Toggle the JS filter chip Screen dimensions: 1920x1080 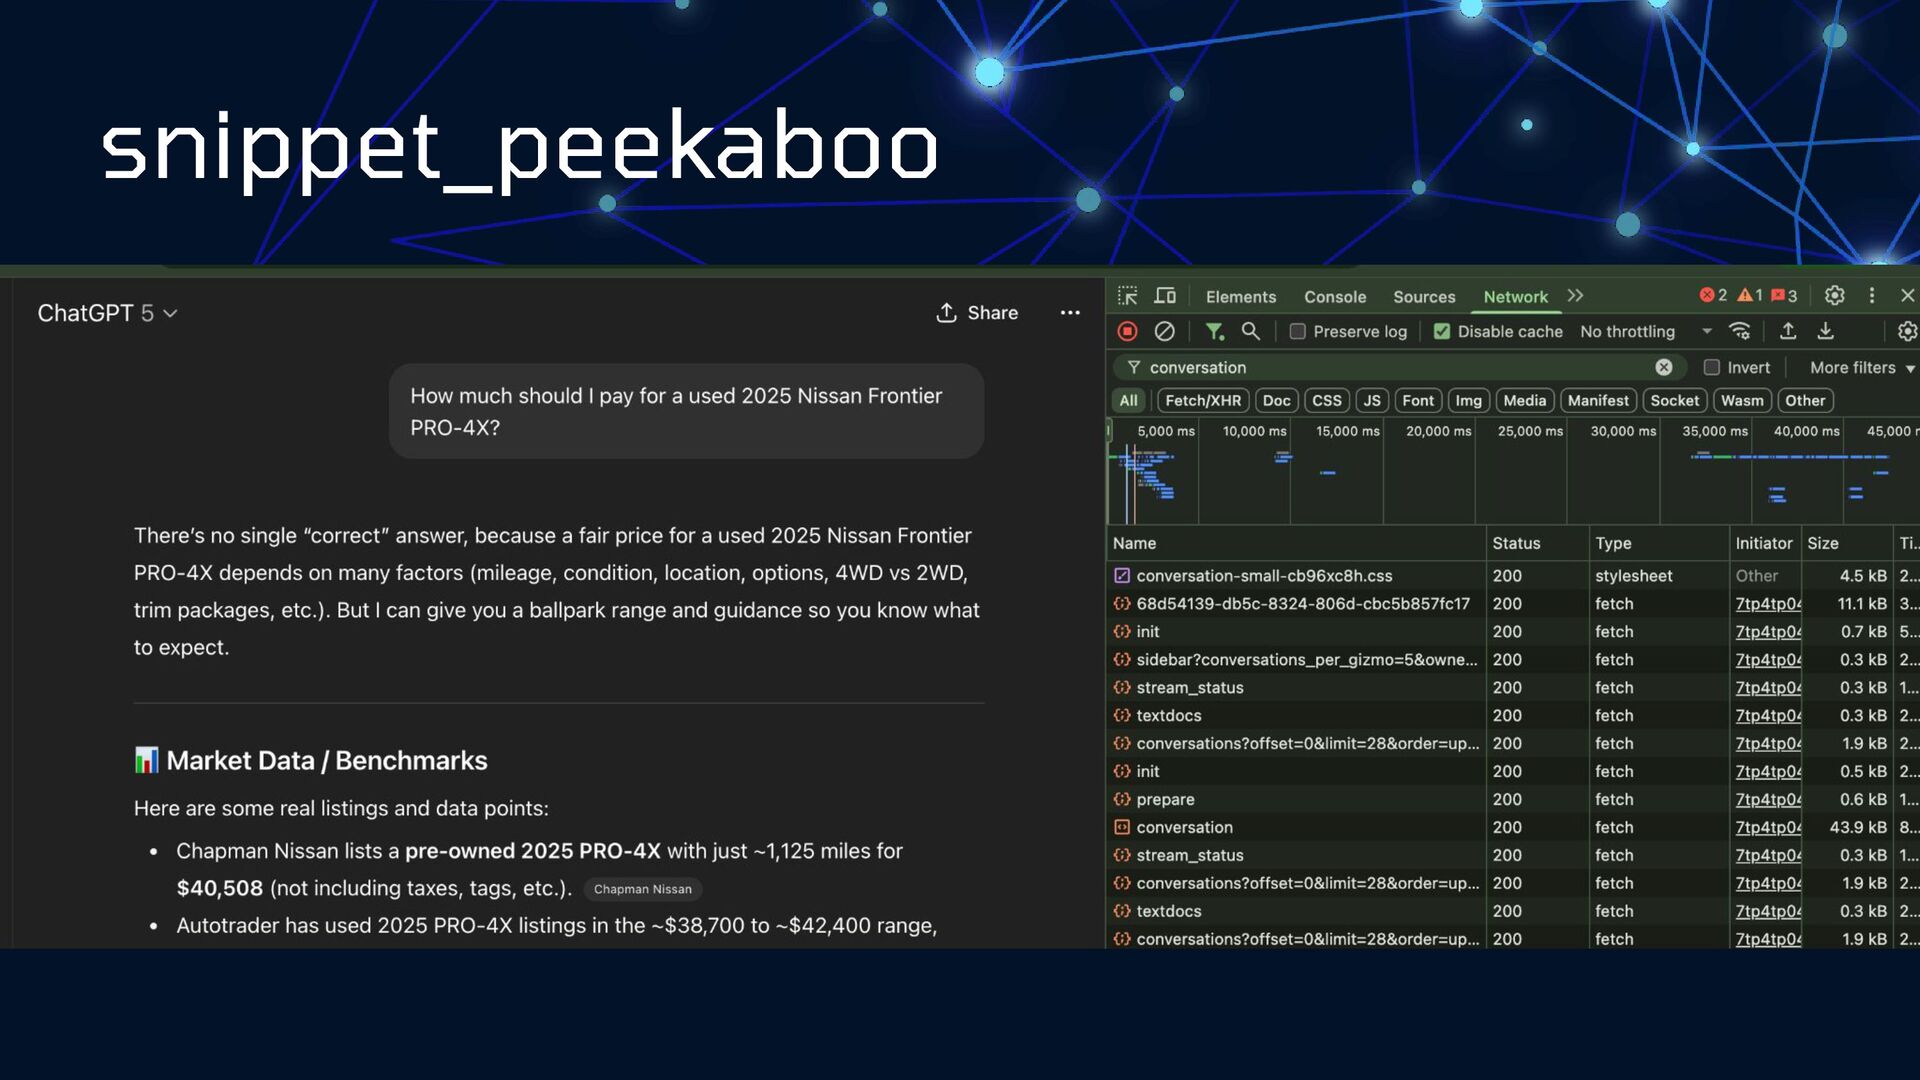click(1372, 400)
